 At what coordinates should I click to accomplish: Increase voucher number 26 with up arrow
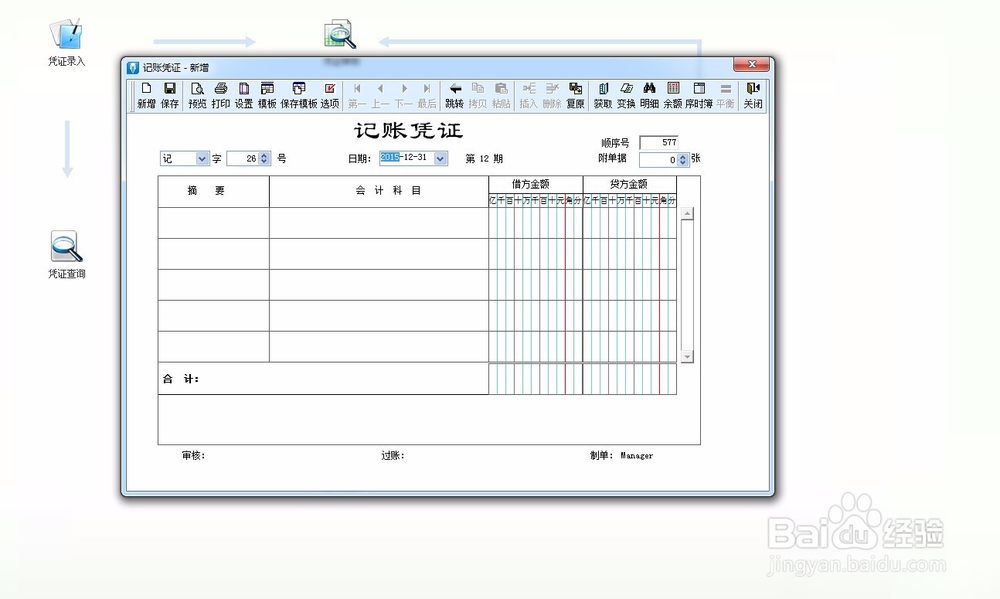[x=264, y=155]
